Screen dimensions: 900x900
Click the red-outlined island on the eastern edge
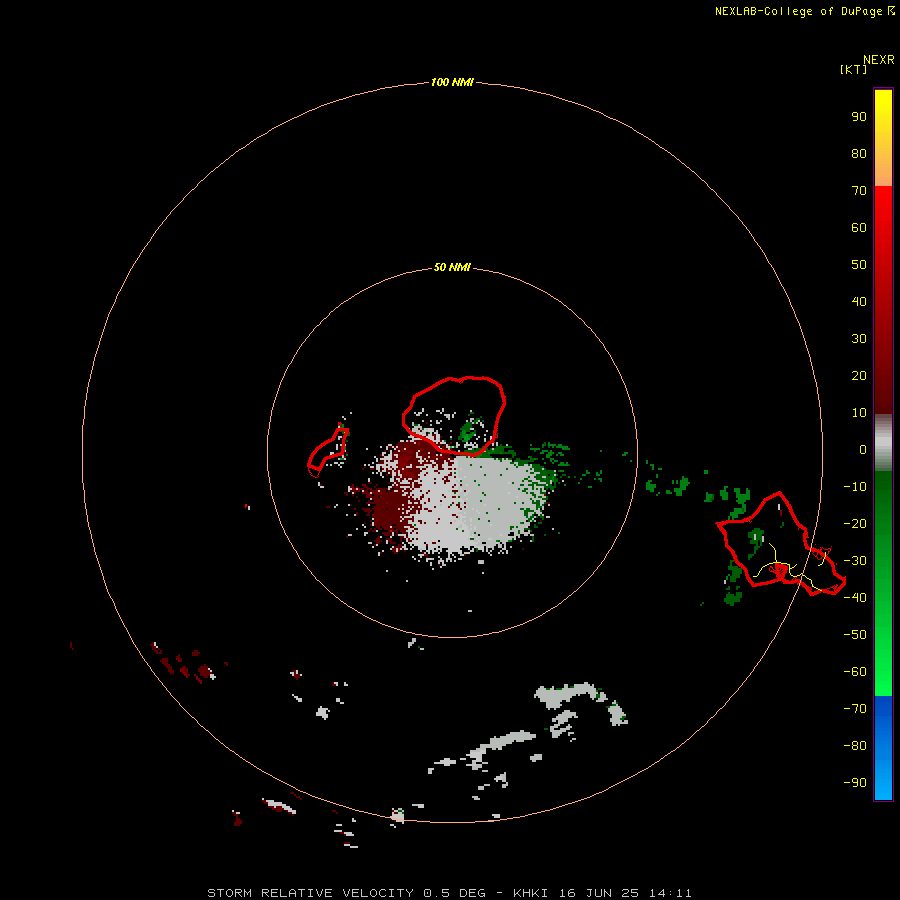point(781,544)
